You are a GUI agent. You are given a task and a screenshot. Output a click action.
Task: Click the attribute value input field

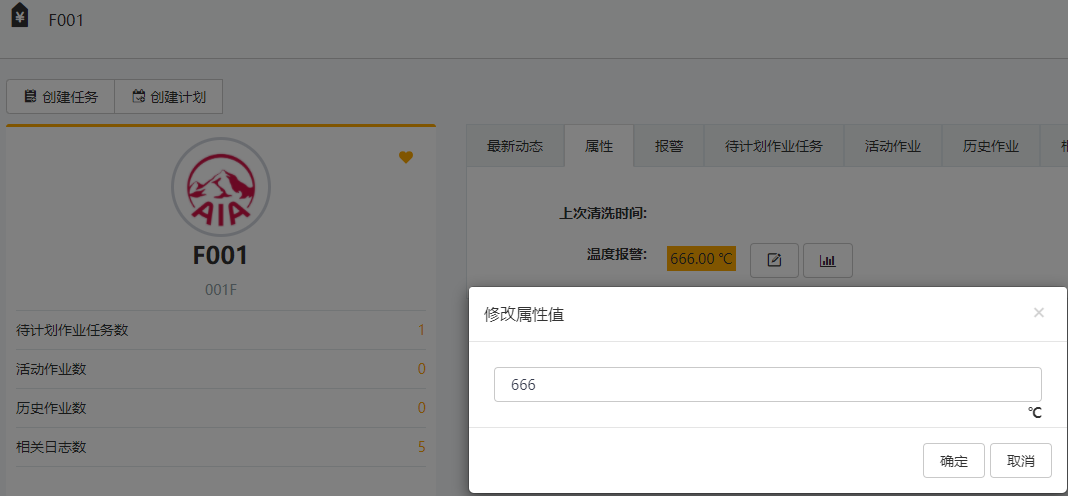point(767,385)
